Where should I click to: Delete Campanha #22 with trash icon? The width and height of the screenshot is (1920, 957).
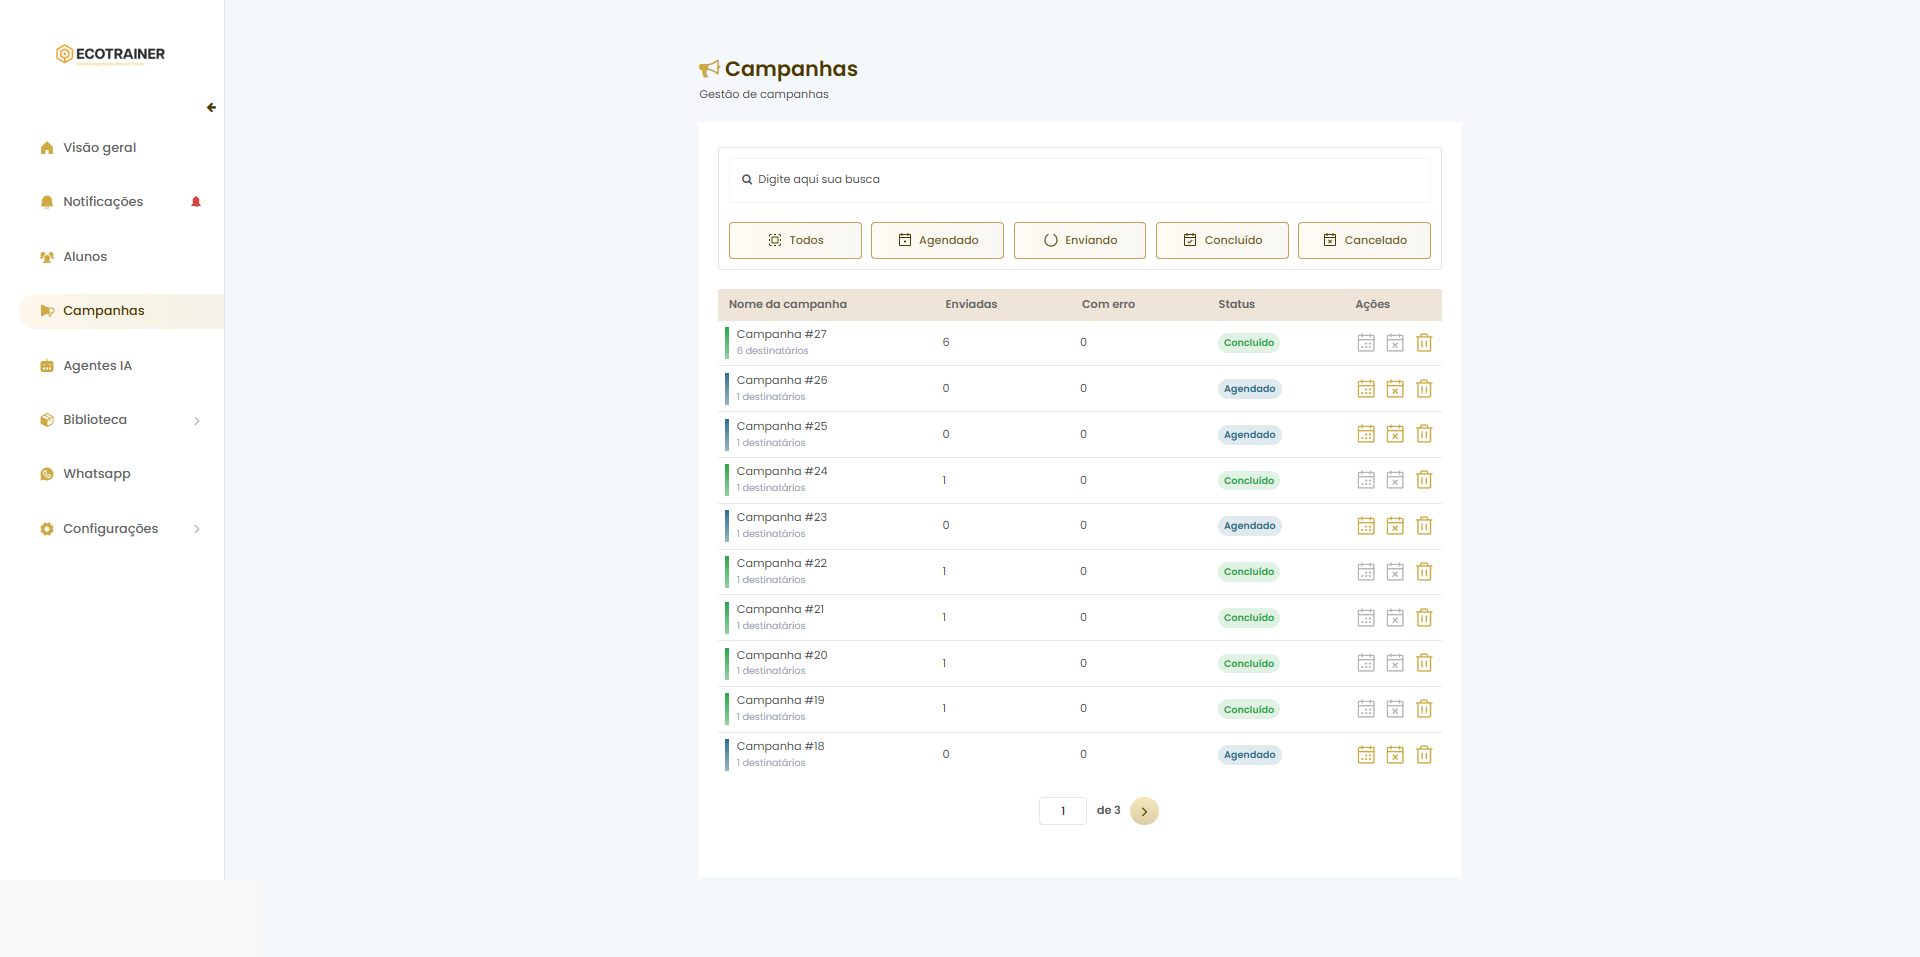(x=1424, y=572)
